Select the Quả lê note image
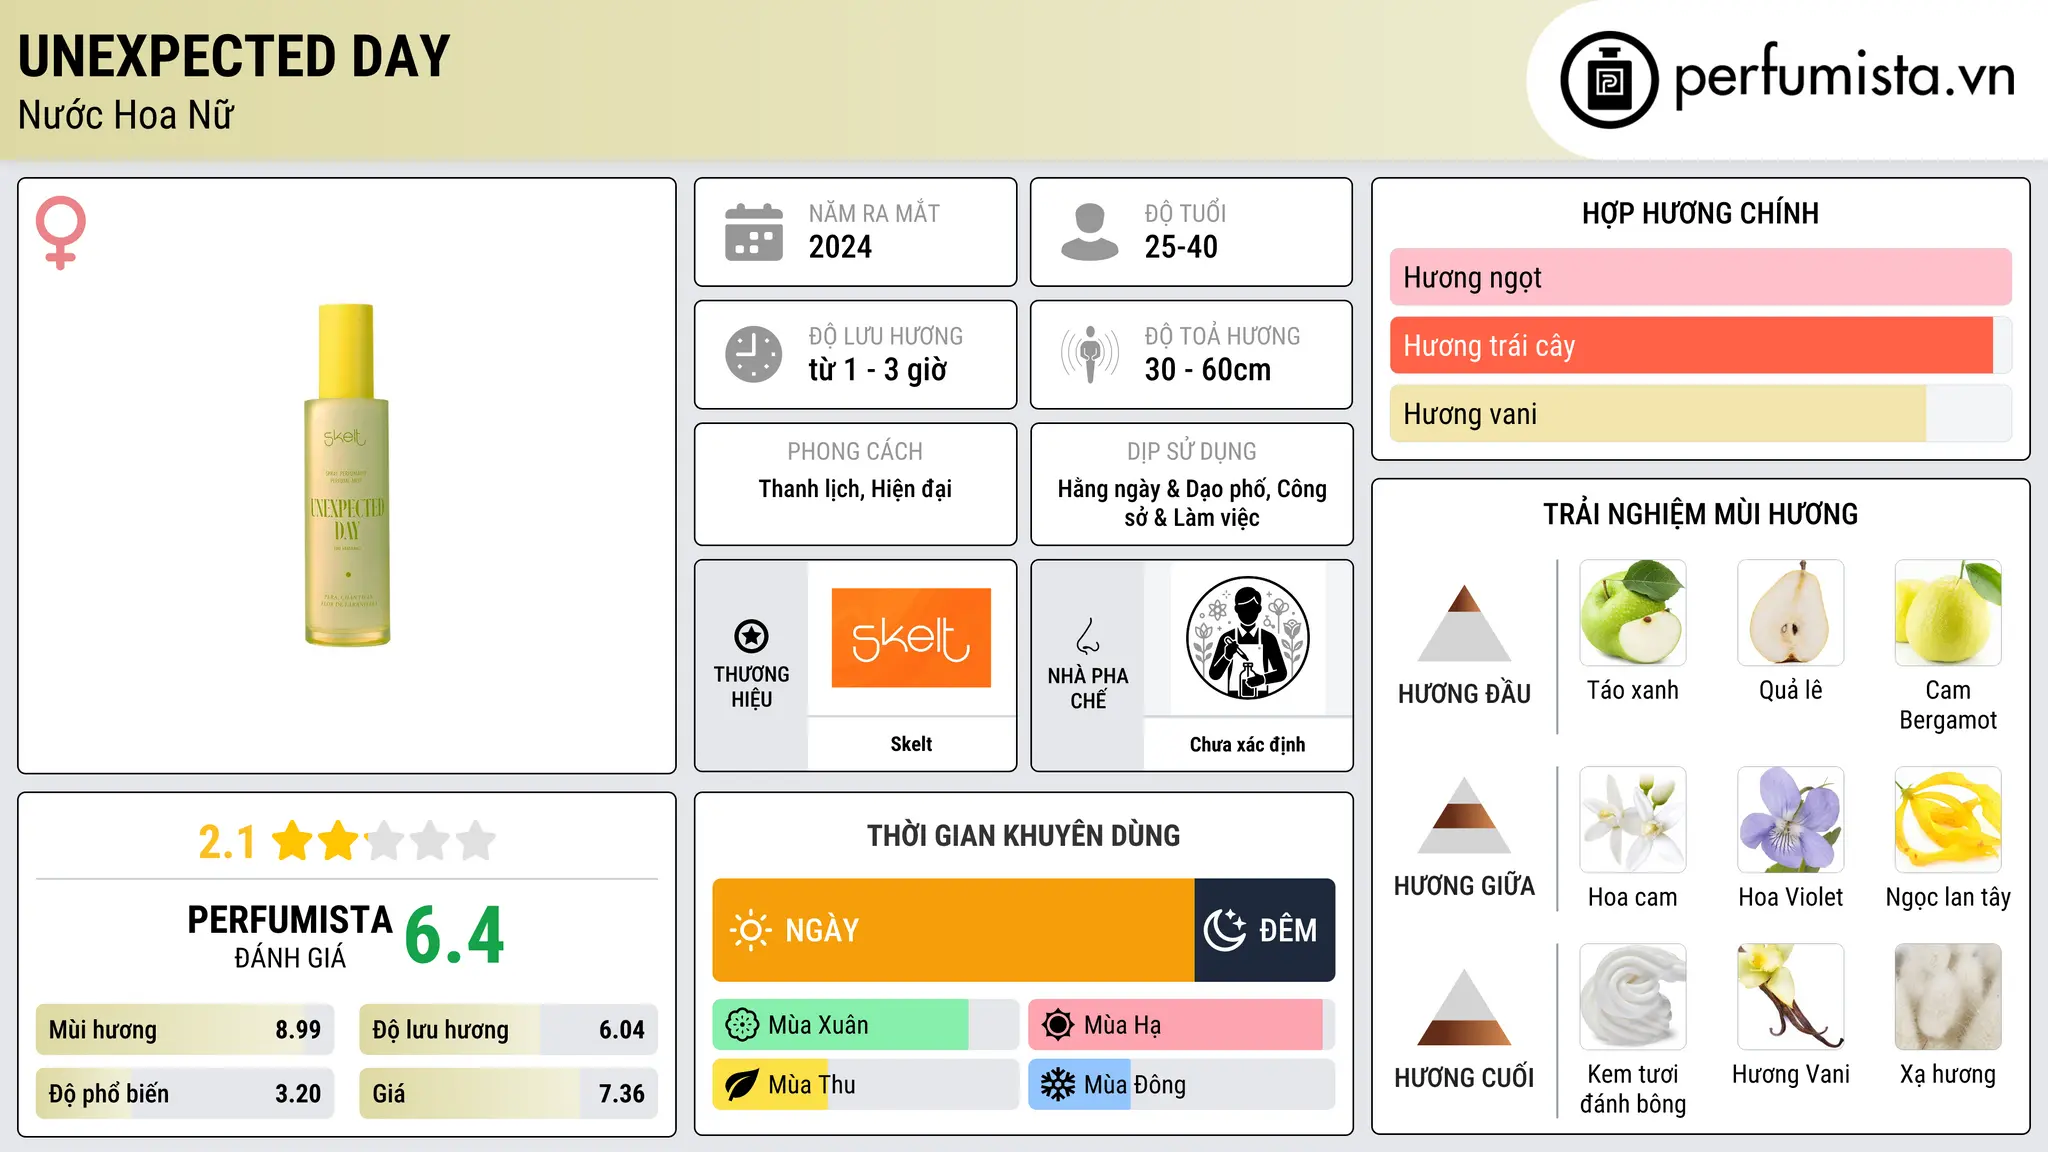Image resolution: width=2048 pixels, height=1152 pixels. click(1791, 613)
